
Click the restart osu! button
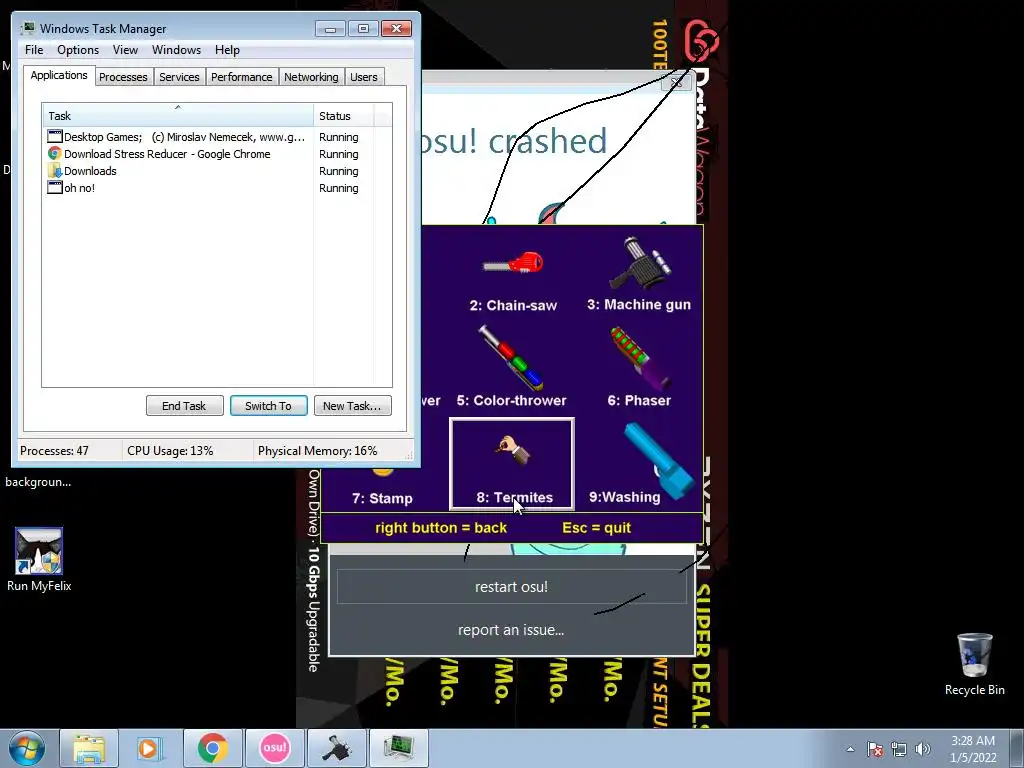coord(511,586)
